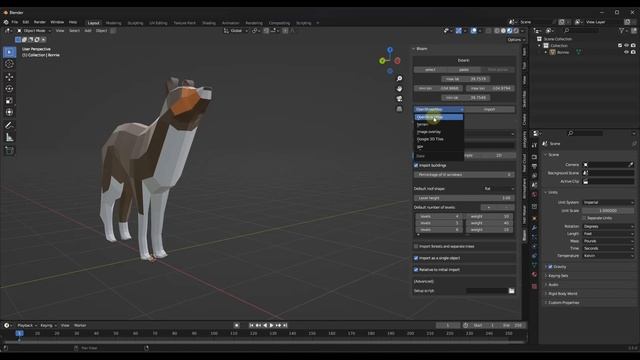The height and width of the screenshot is (360, 640).
Task: Adjust Percentage of id windows slider
Action: (x=464, y=175)
